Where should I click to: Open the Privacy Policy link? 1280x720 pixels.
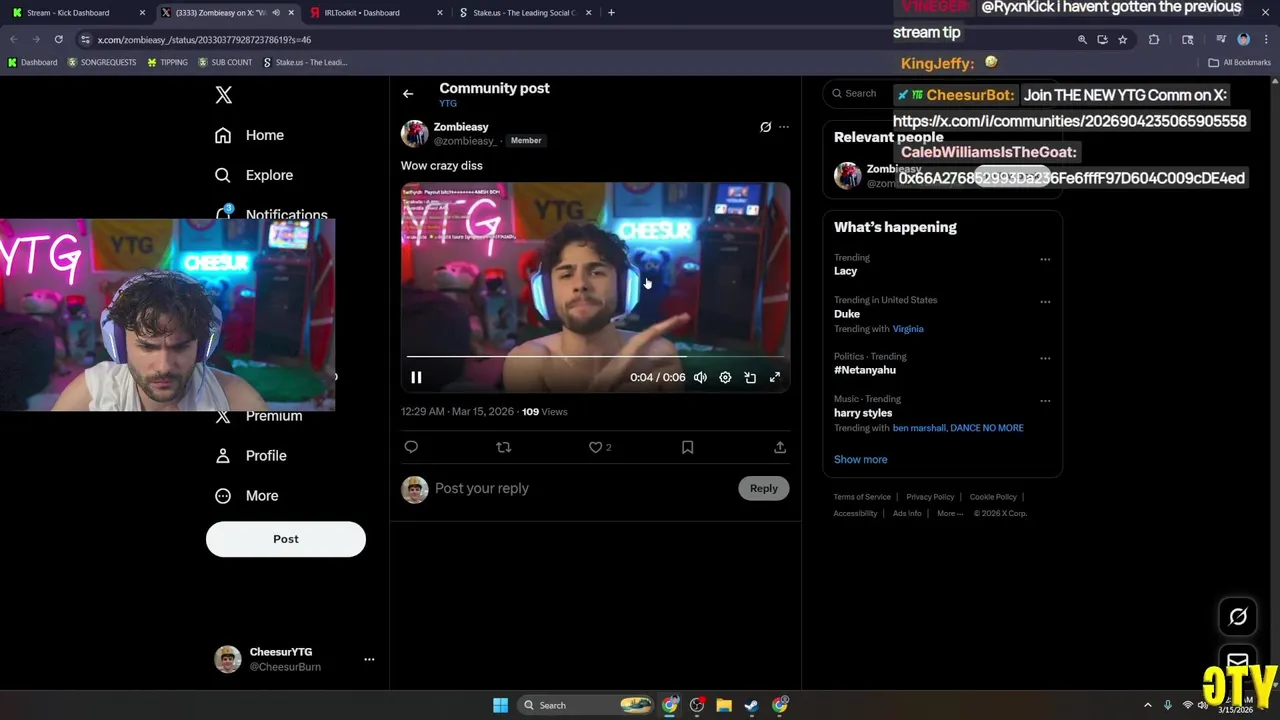point(930,497)
